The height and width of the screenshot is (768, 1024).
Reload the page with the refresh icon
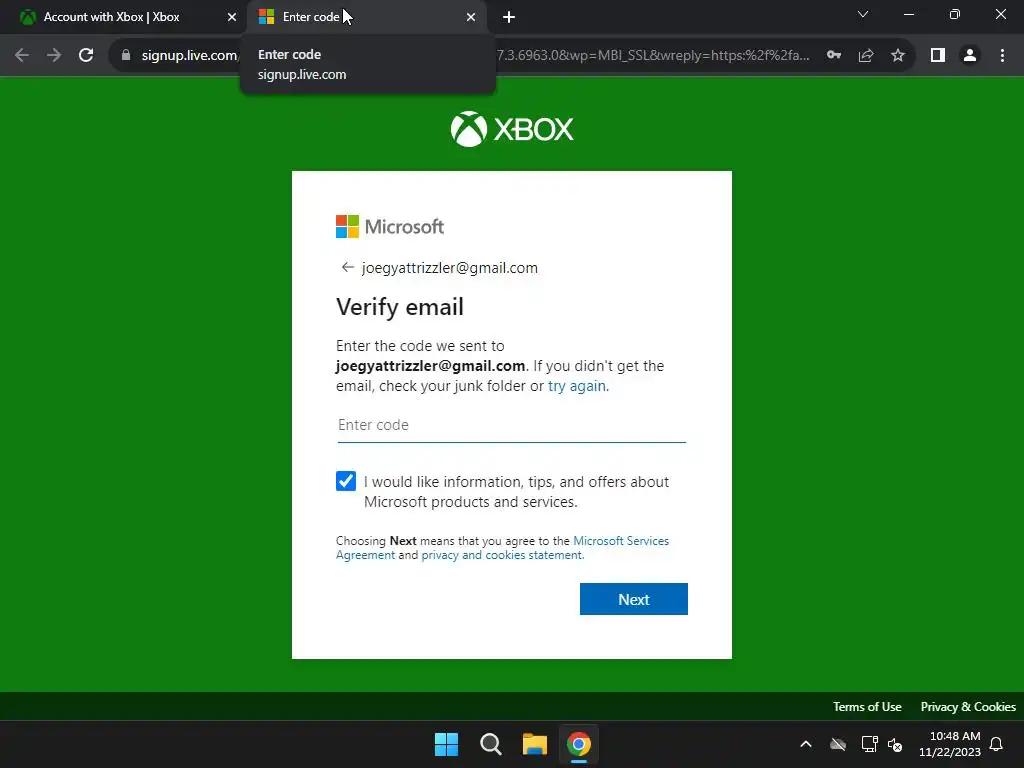tap(86, 56)
